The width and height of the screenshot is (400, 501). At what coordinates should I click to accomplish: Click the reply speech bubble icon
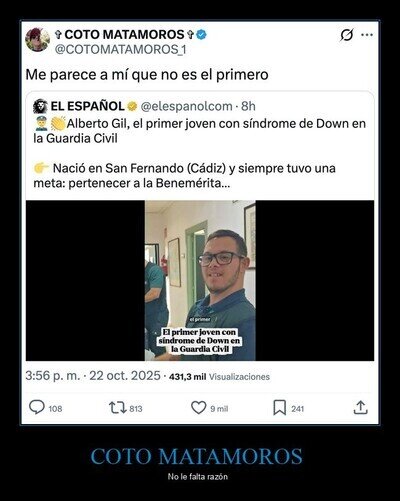click(37, 407)
